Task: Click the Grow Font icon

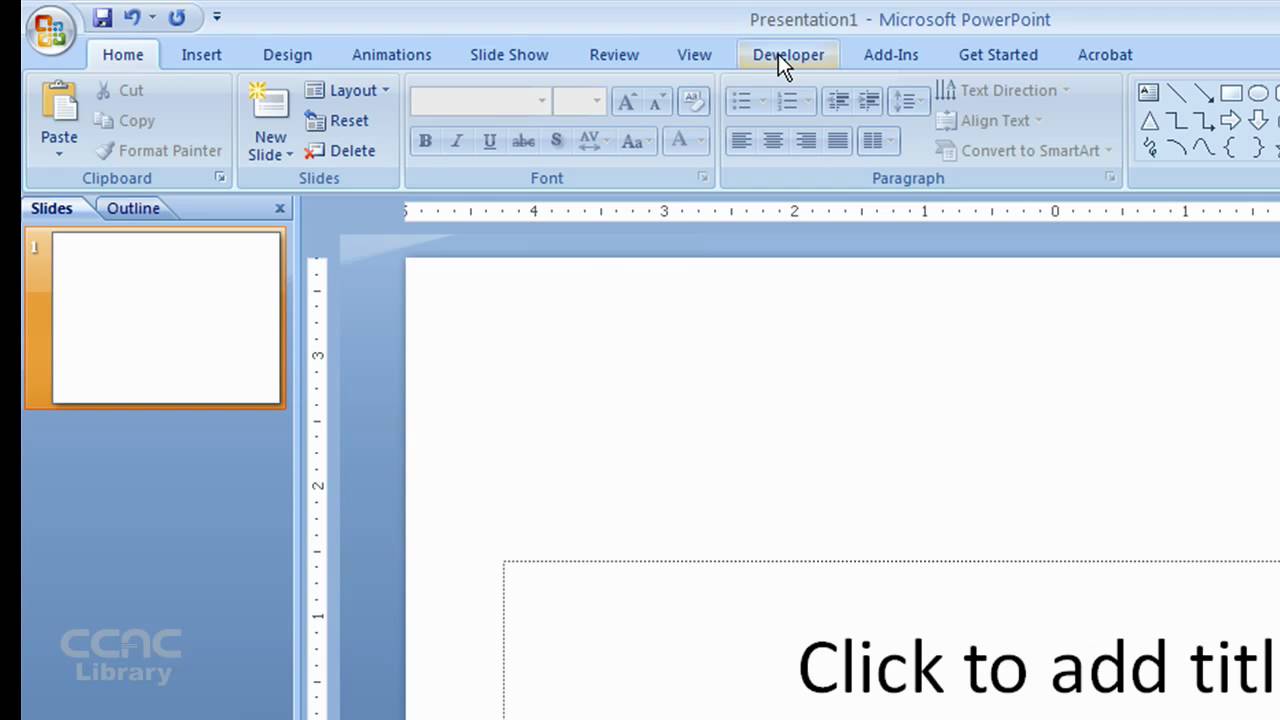Action: click(627, 101)
